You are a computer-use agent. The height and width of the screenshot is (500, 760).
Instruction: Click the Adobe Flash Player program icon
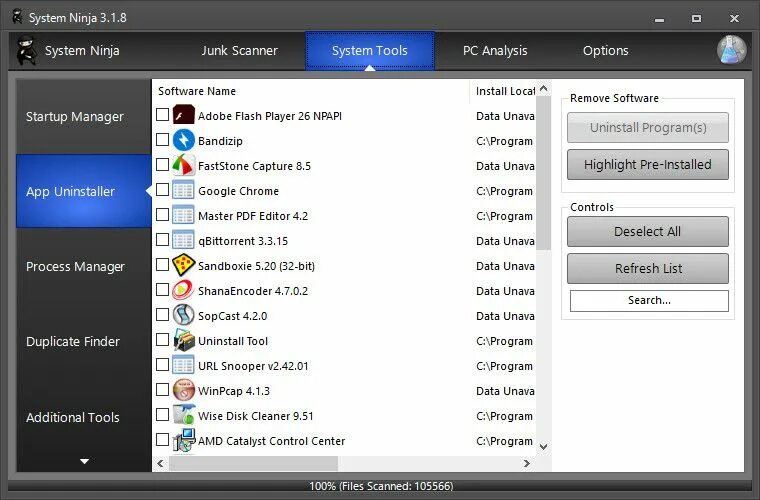tap(184, 115)
